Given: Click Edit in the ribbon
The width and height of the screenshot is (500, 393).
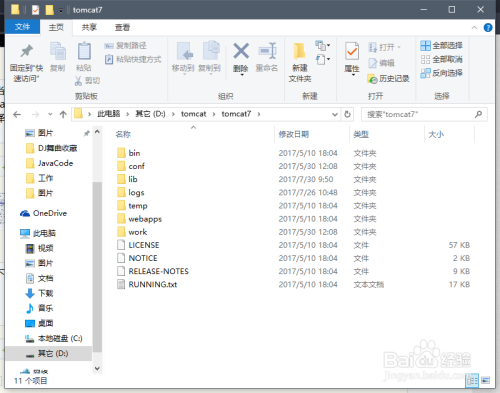Looking at the screenshot, I should click(x=381, y=63).
